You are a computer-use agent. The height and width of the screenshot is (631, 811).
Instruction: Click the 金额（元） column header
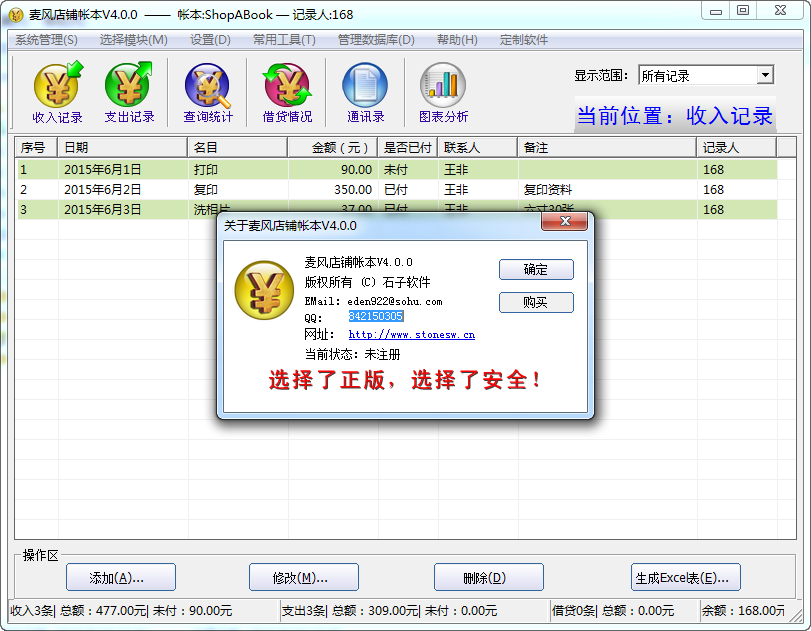333,147
